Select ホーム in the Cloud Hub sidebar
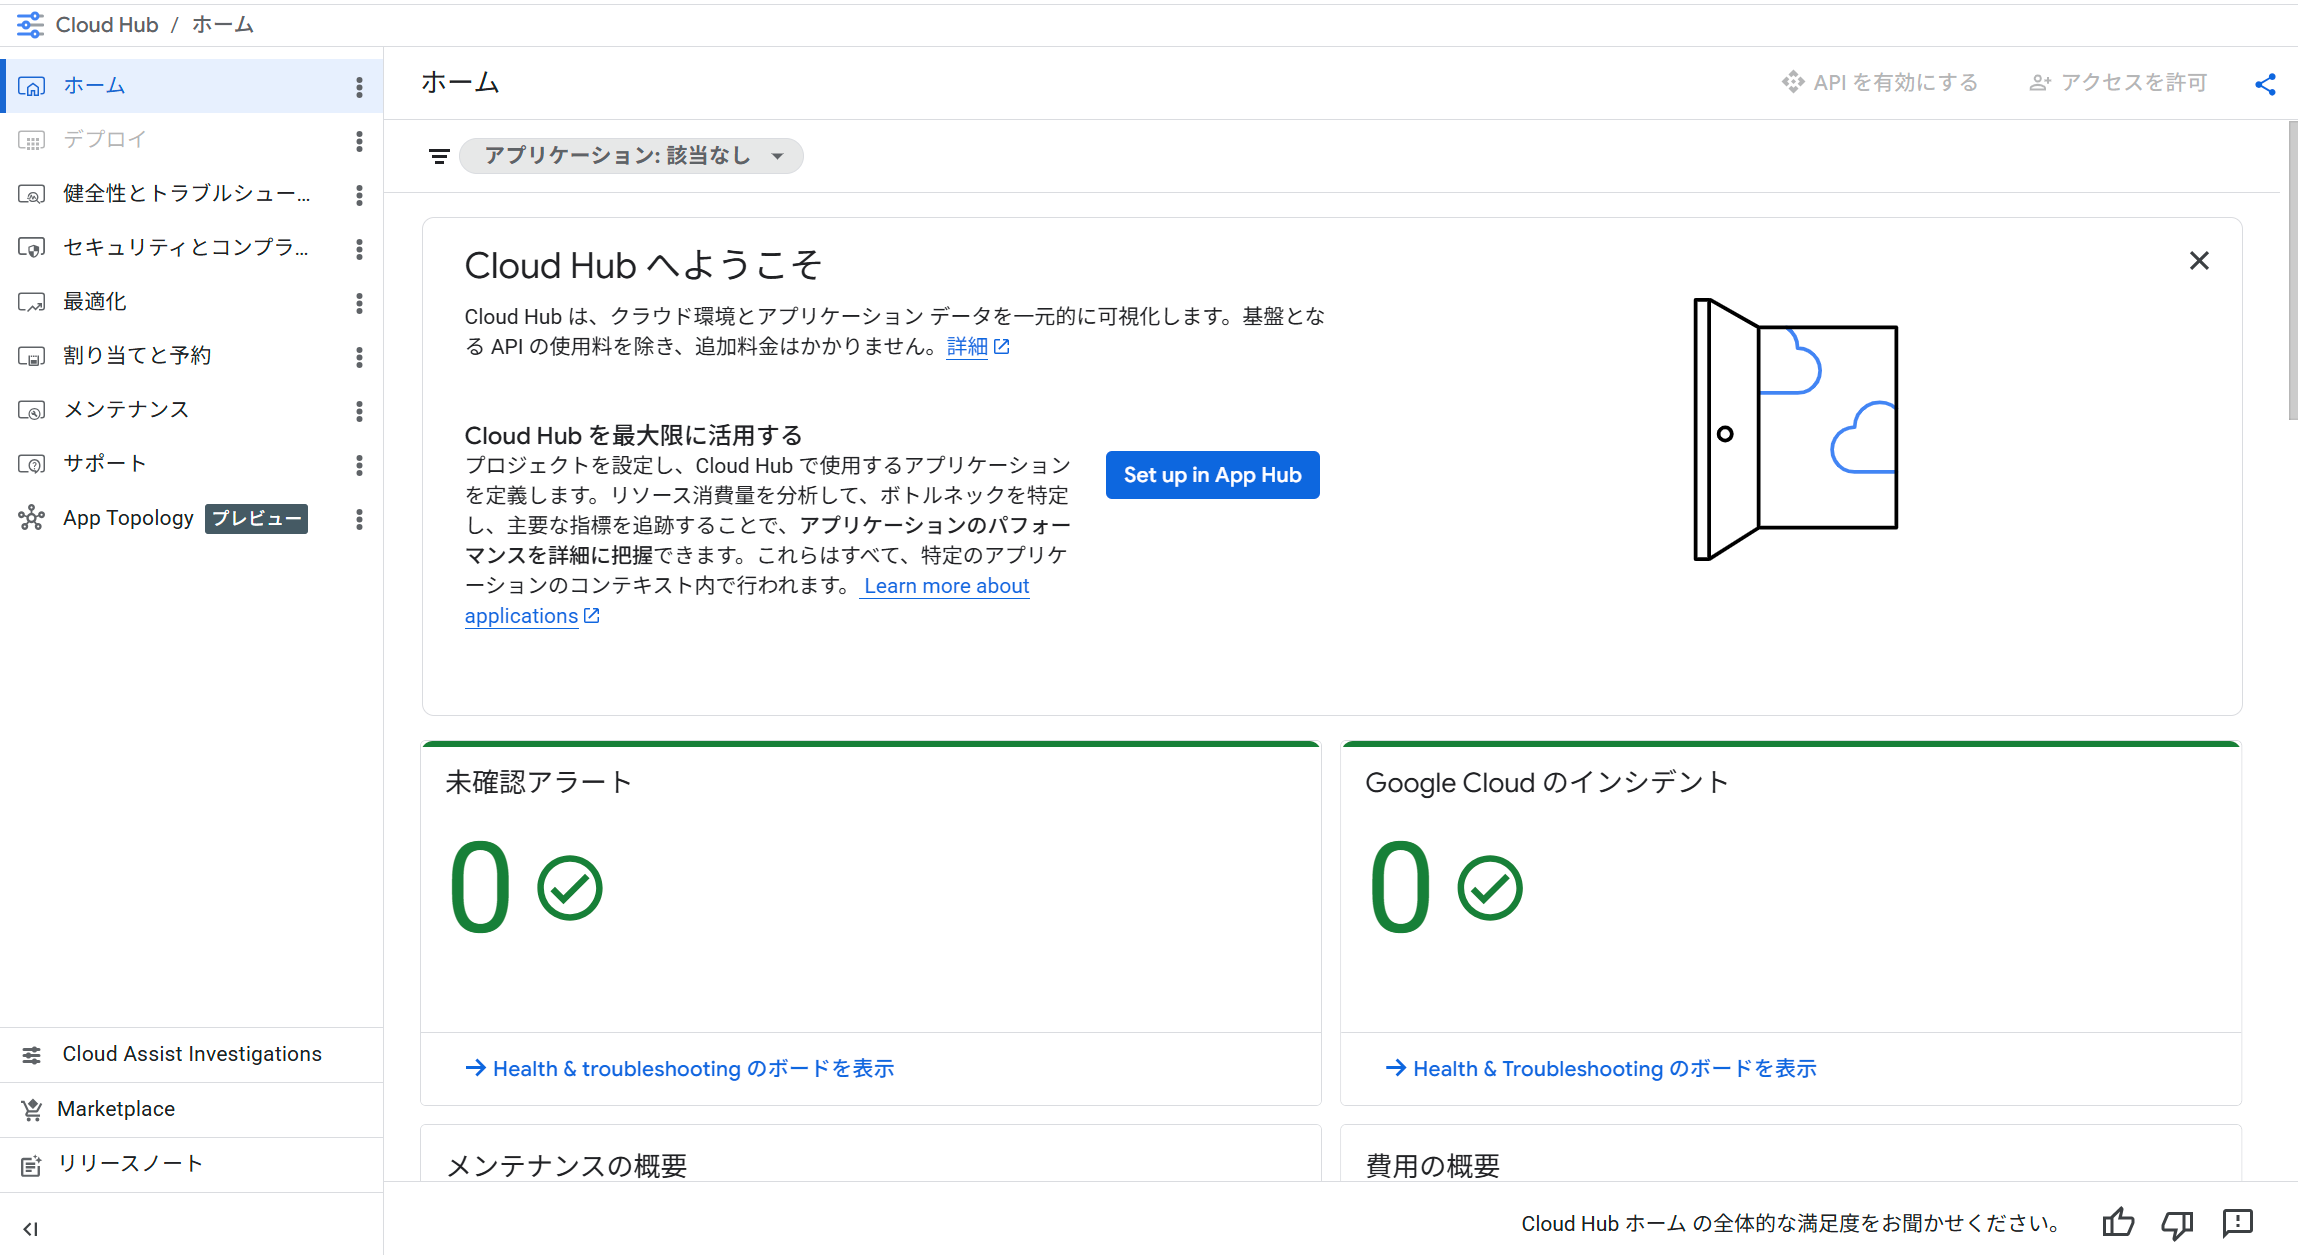This screenshot has height=1255, width=2298. 95,85
